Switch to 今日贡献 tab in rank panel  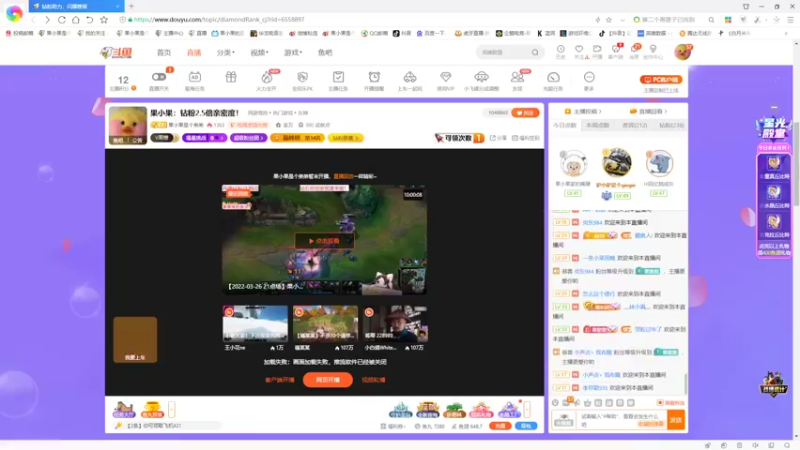pos(565,126)
